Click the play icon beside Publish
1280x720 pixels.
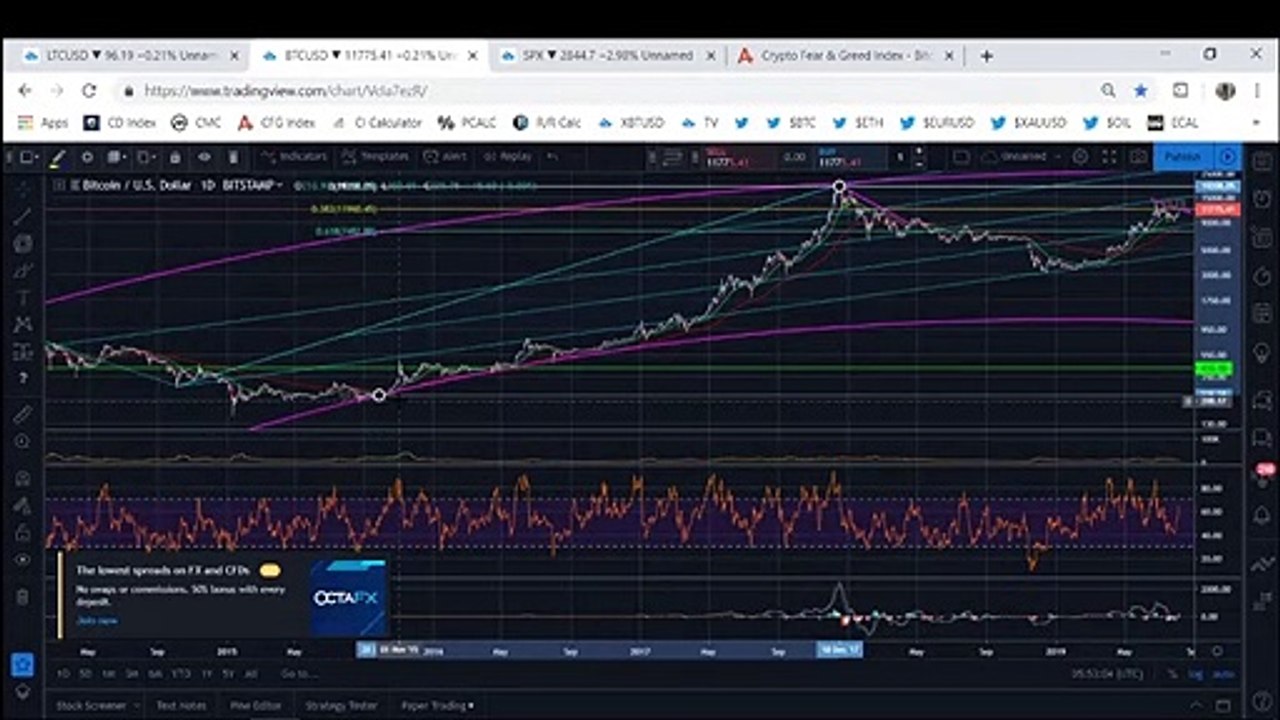1227,157
